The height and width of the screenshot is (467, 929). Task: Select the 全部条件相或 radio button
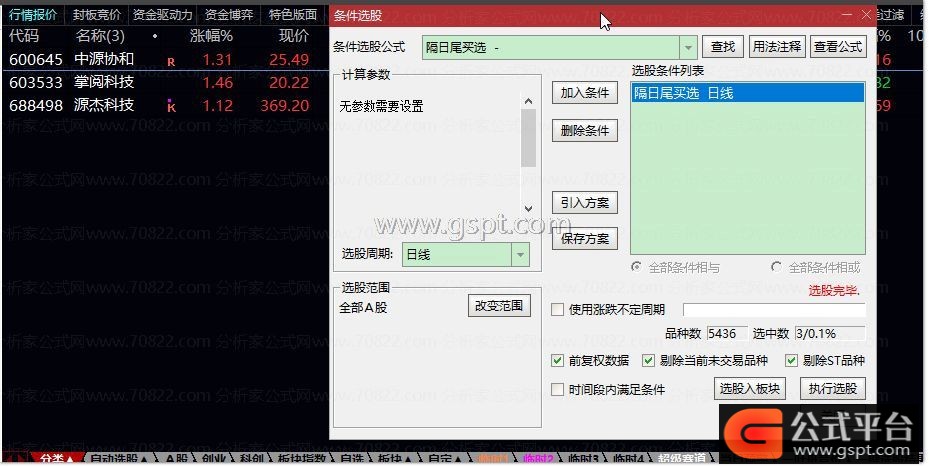777,268
